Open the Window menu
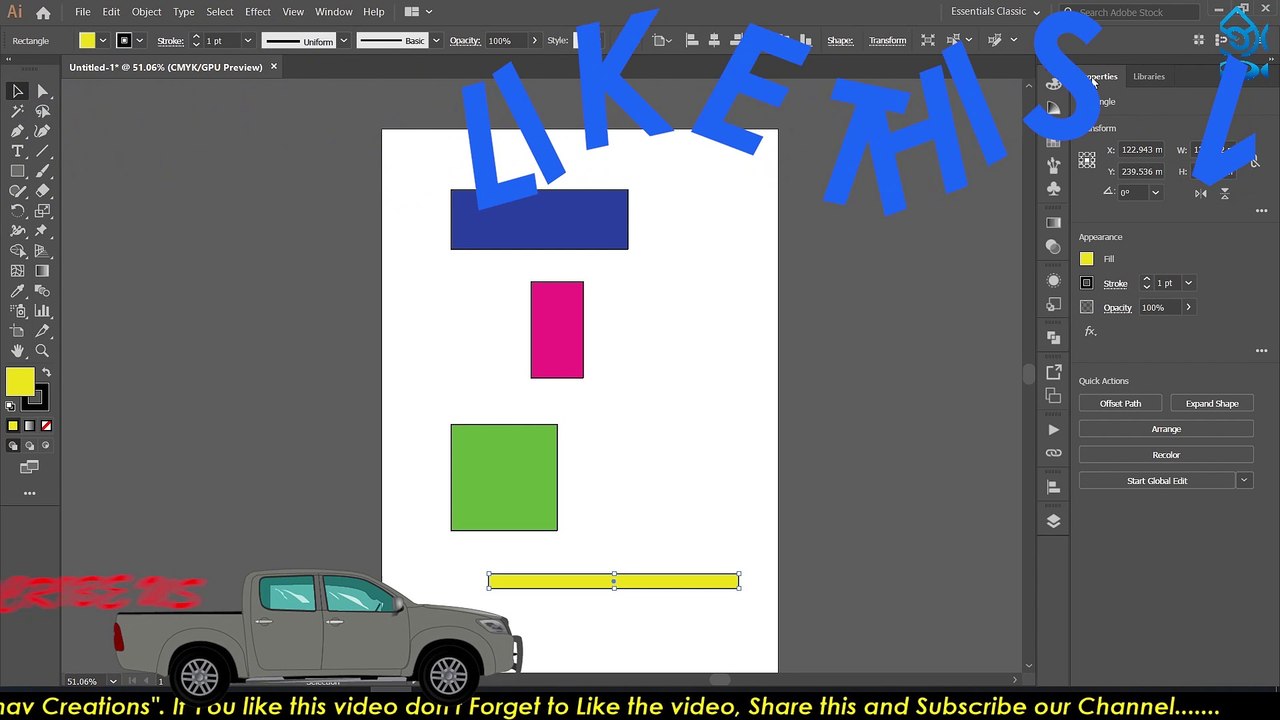This screenshot has height=720, width=1280. click(x=333, y=12)
